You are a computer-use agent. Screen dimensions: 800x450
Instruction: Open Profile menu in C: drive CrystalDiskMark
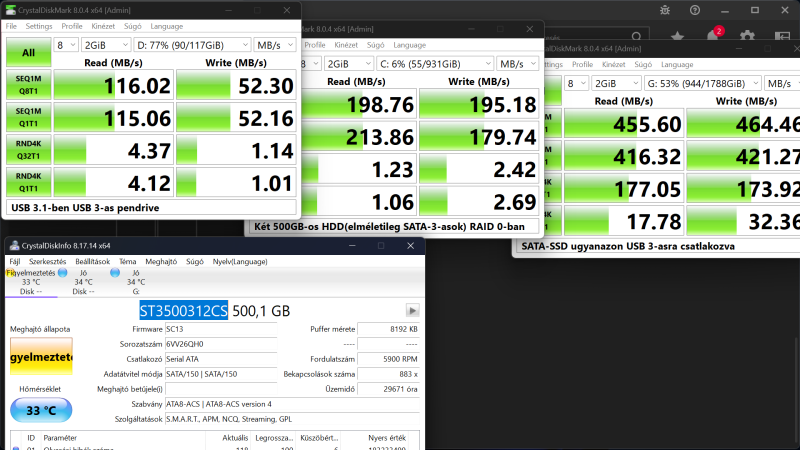click(315, 45)
